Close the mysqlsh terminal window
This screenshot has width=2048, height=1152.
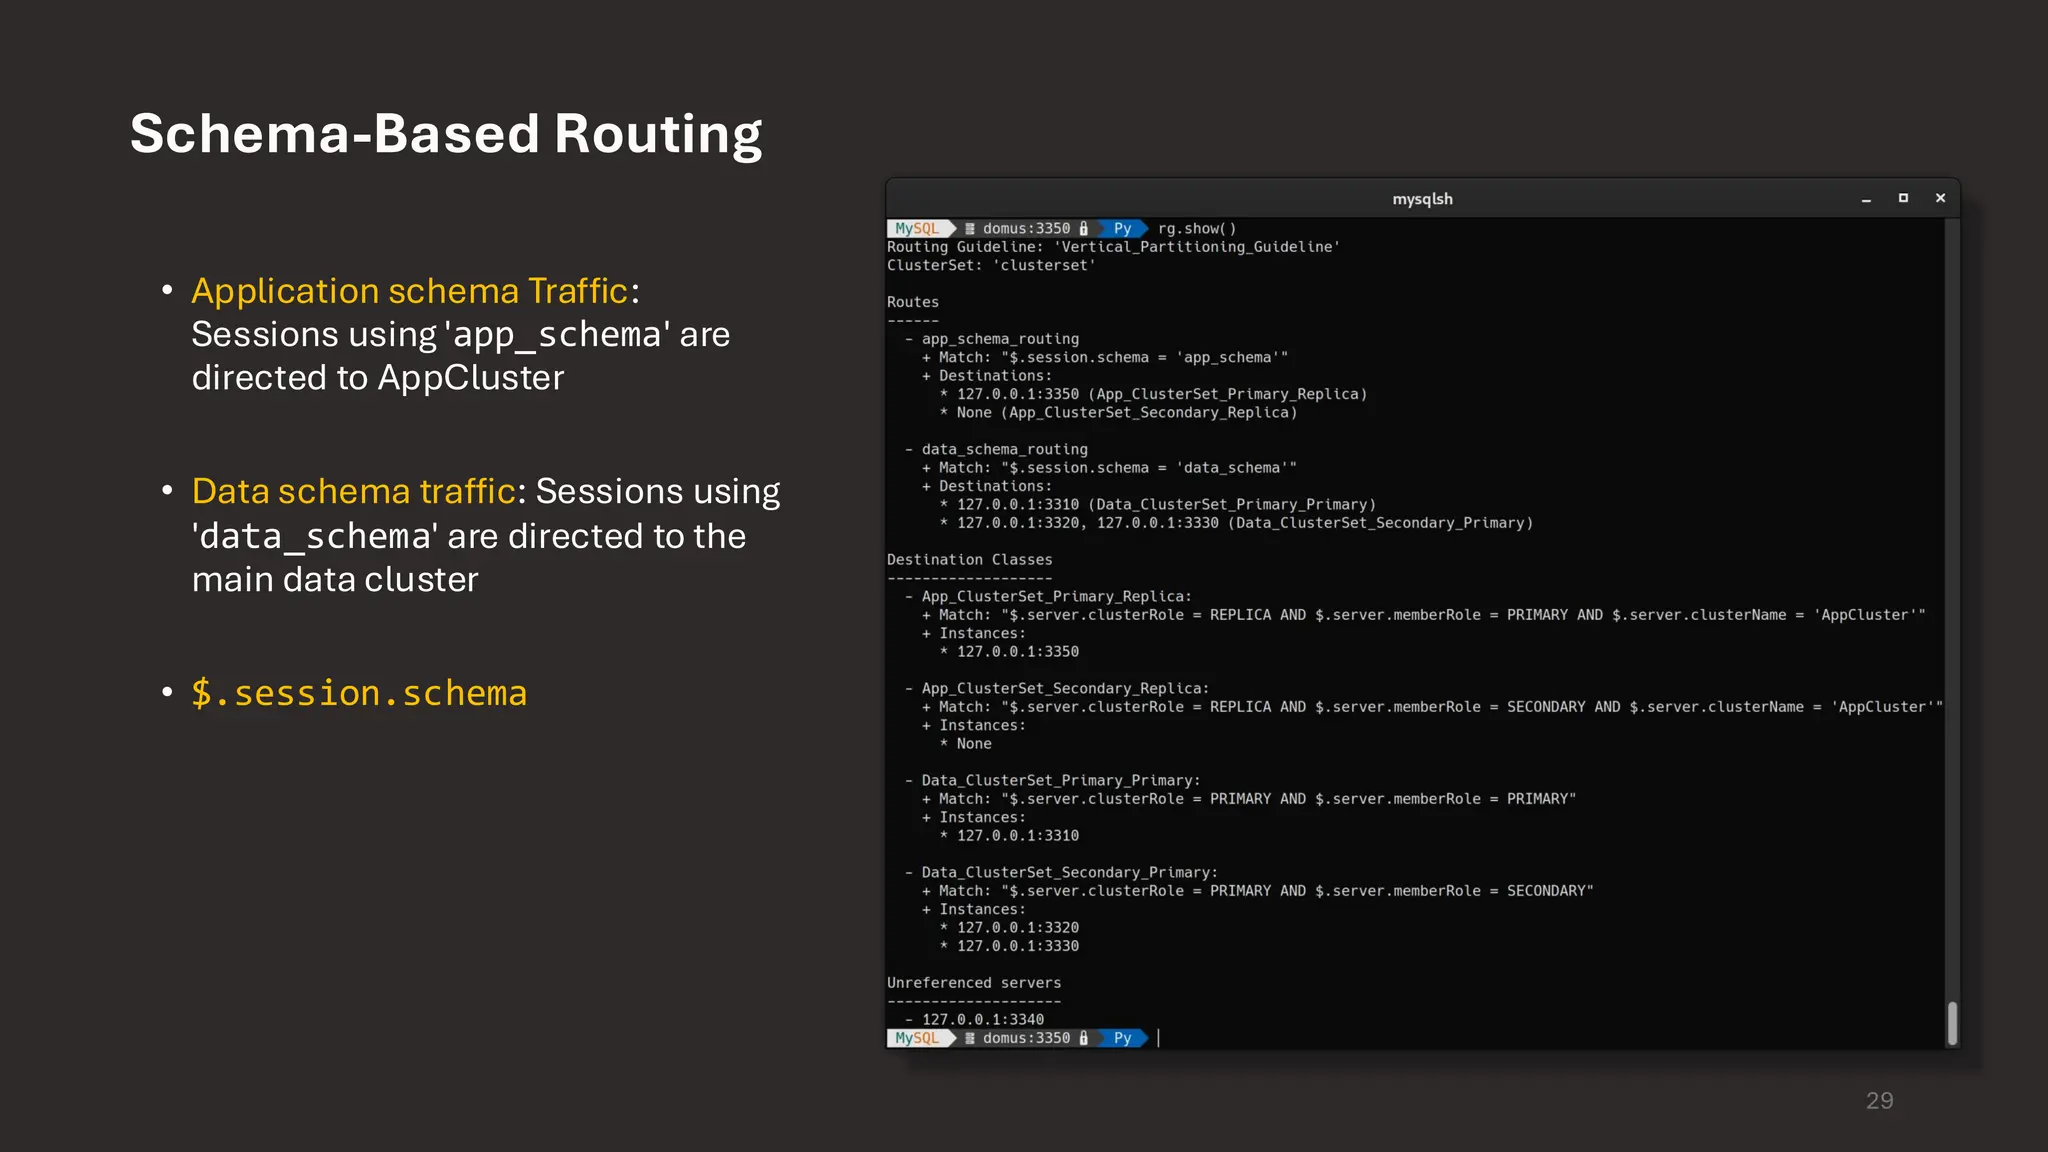coord(1940,198)
